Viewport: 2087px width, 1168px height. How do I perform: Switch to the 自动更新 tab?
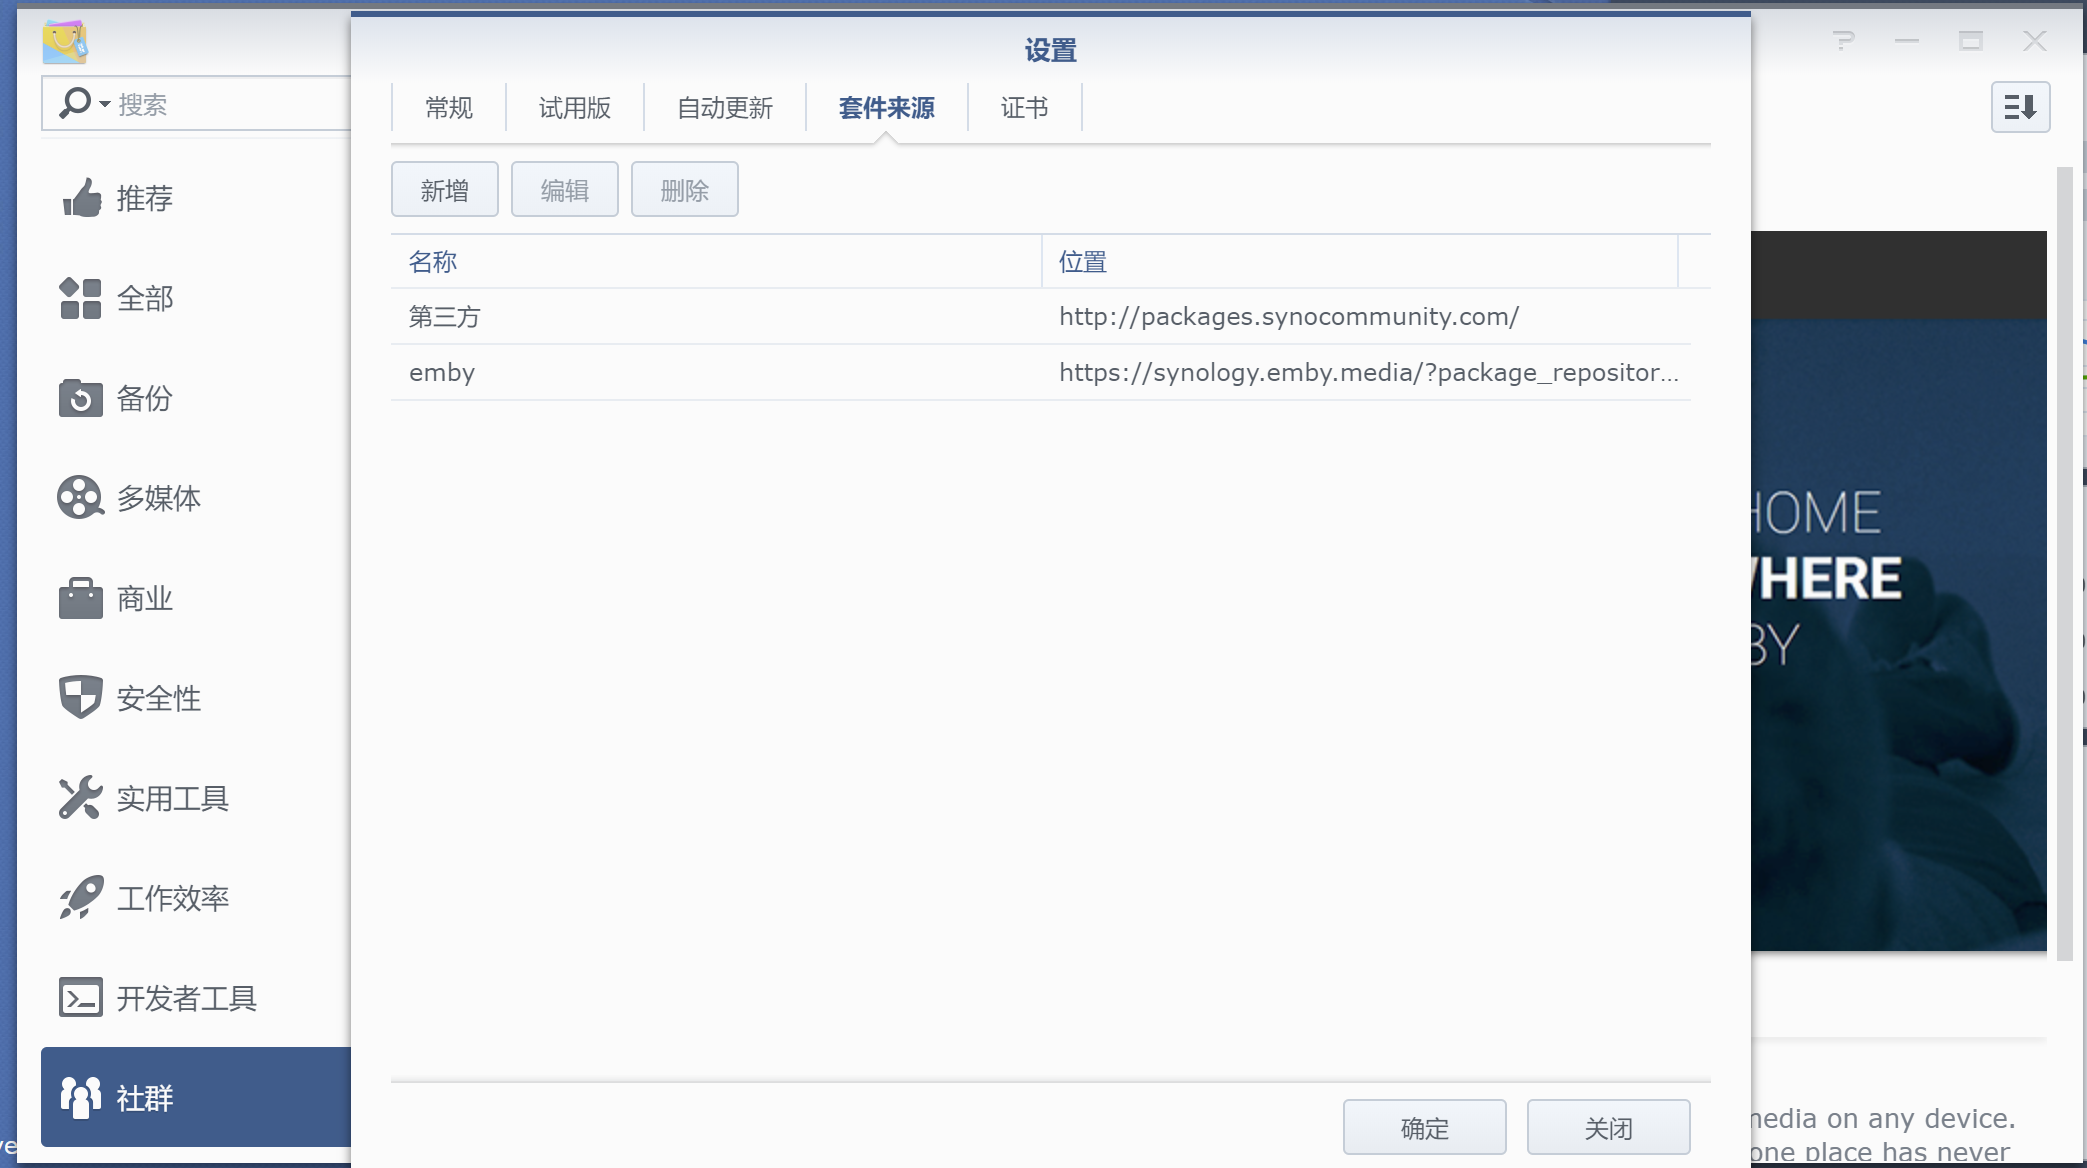(724, 108)
